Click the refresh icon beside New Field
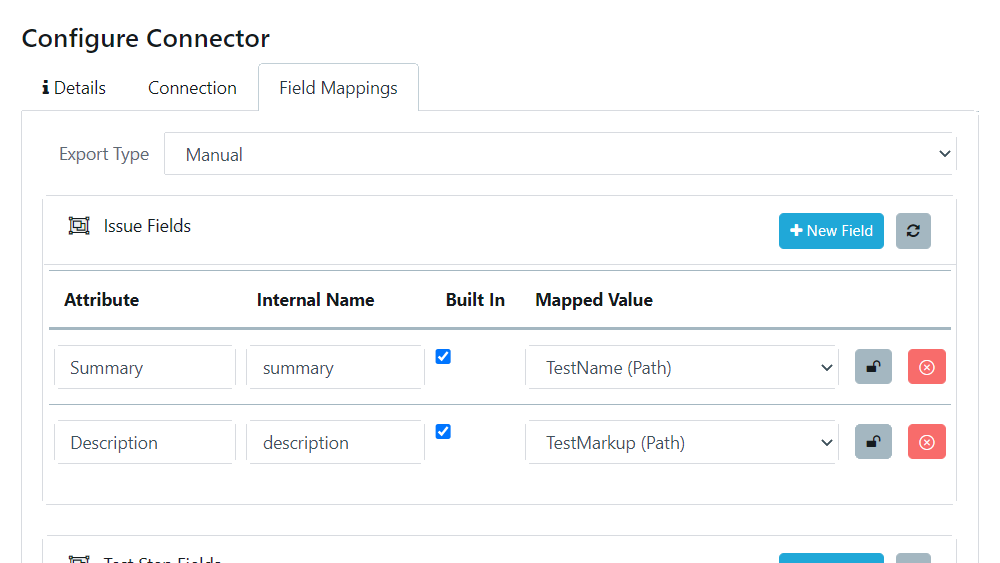This screenshot has width=1000, height=563. 913,231
